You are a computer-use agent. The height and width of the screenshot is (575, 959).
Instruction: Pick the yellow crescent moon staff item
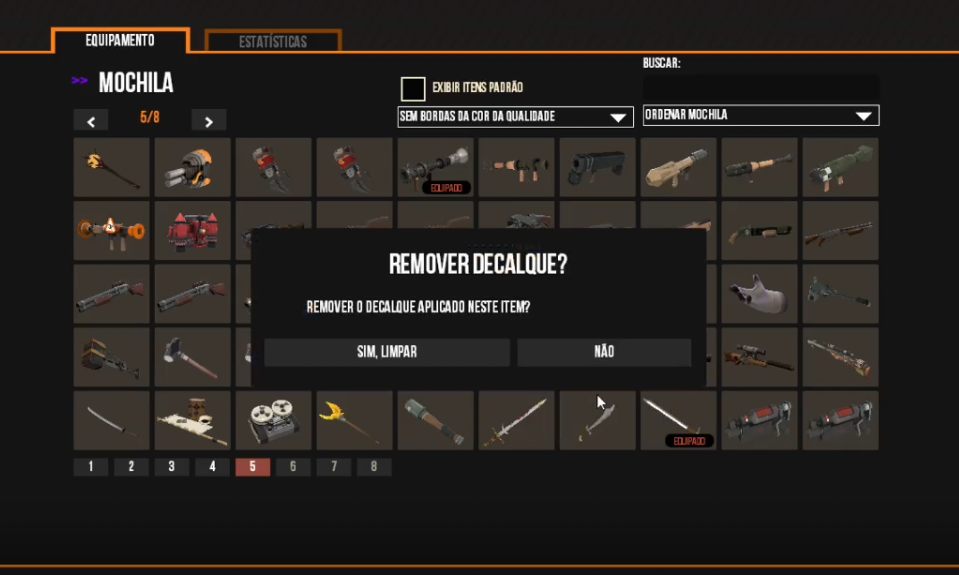pyautogui.click(x=354, y=420)
